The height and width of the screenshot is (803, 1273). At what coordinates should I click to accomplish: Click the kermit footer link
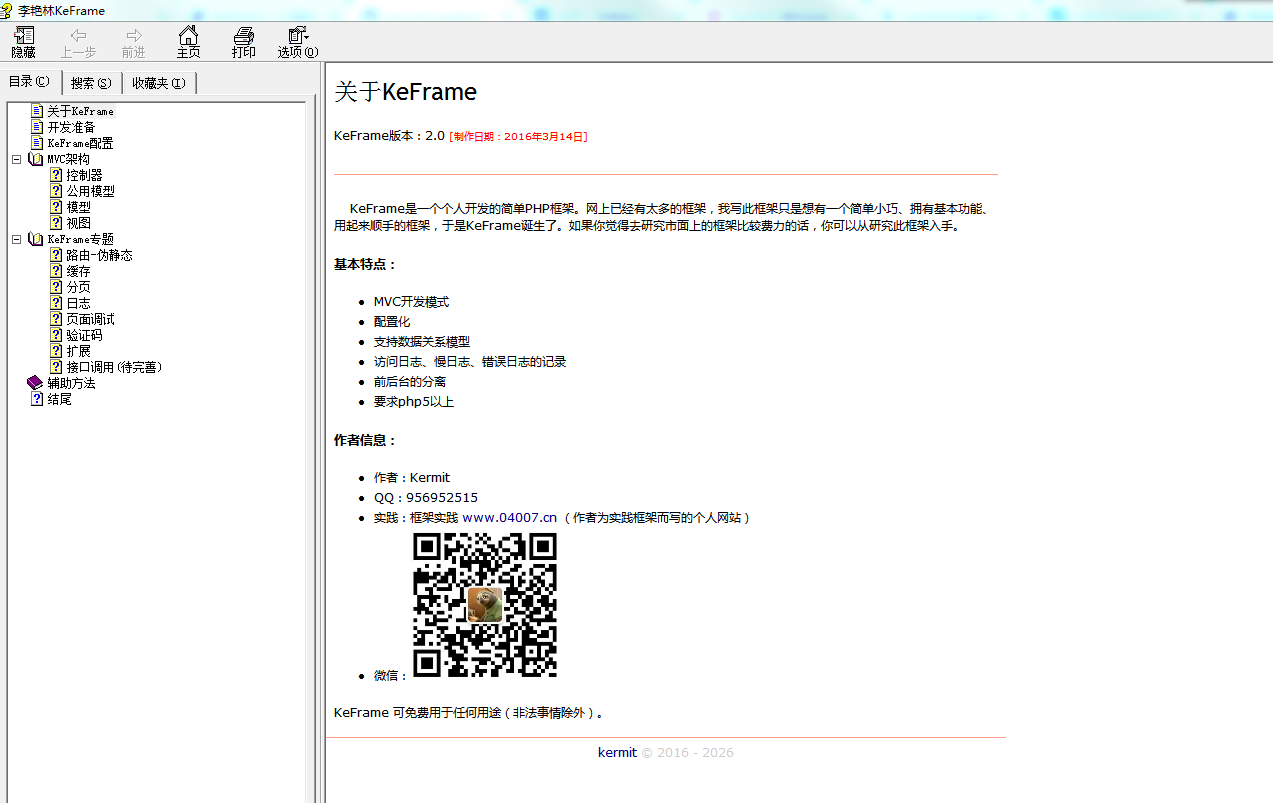click(617, 753)
